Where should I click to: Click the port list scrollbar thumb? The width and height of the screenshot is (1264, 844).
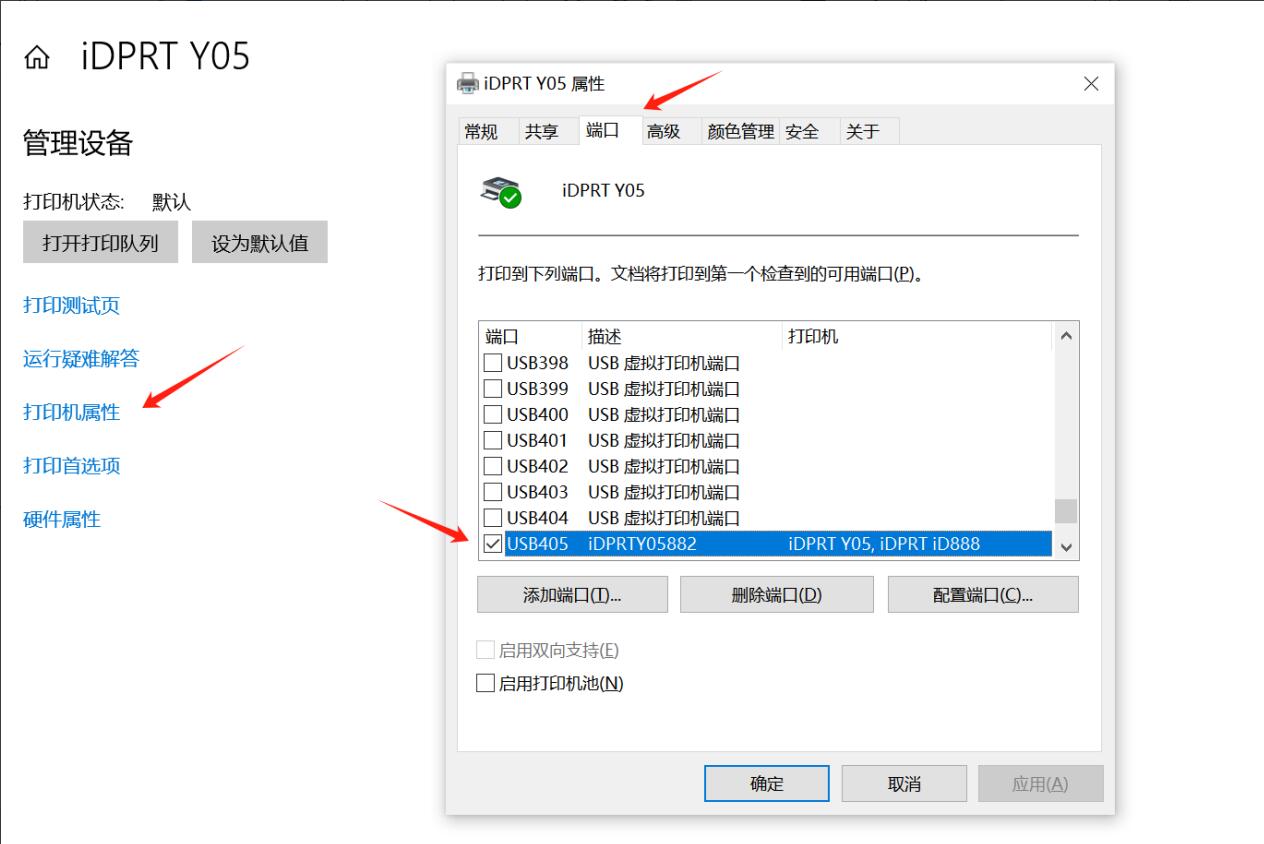click(1066, 510)
